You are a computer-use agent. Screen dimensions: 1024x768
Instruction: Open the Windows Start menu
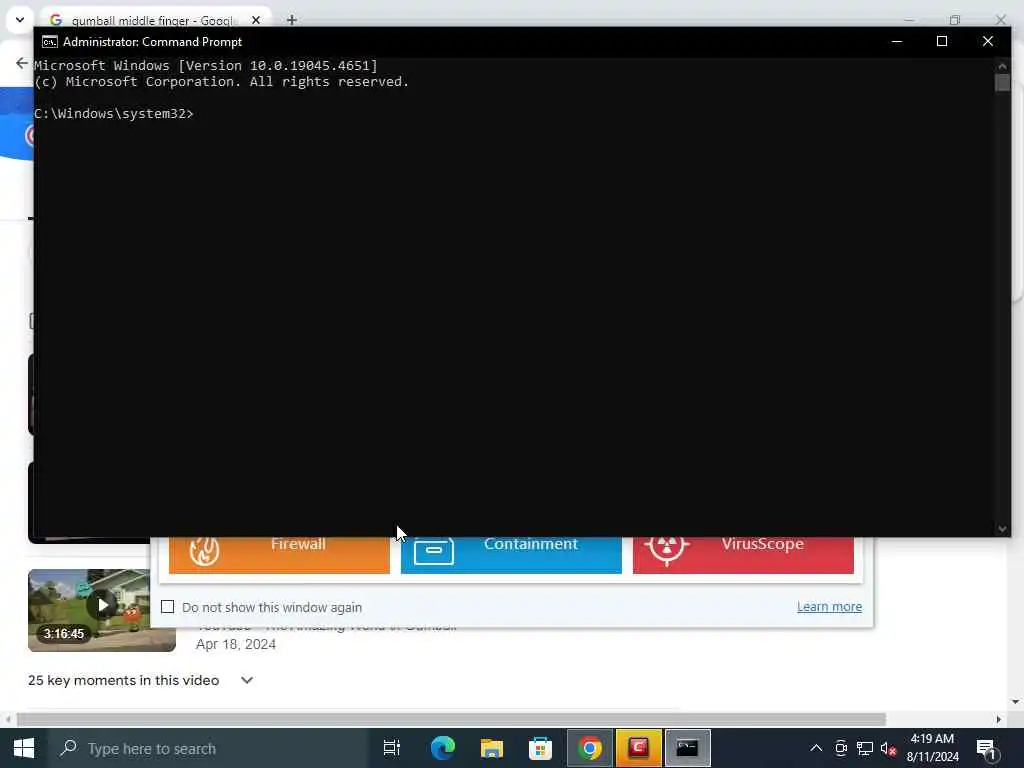[x=24, y=748]
